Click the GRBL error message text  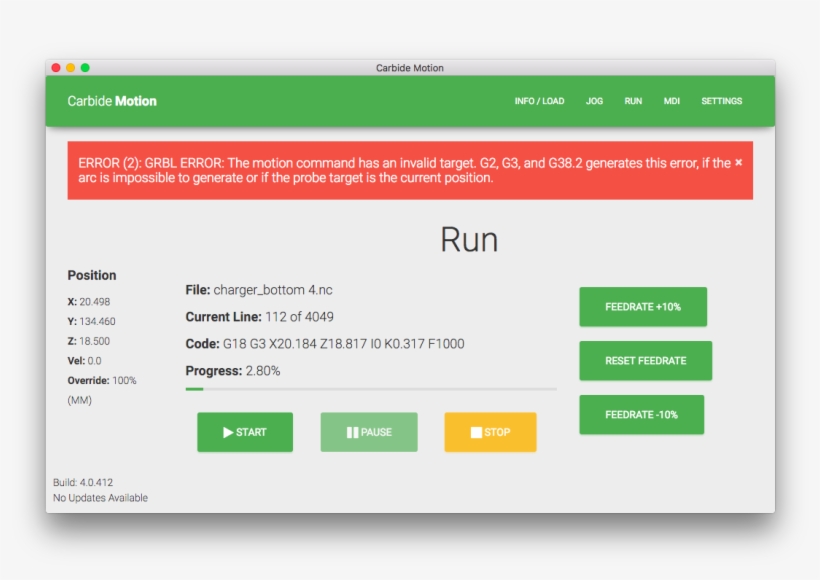(x=404, y=170)
